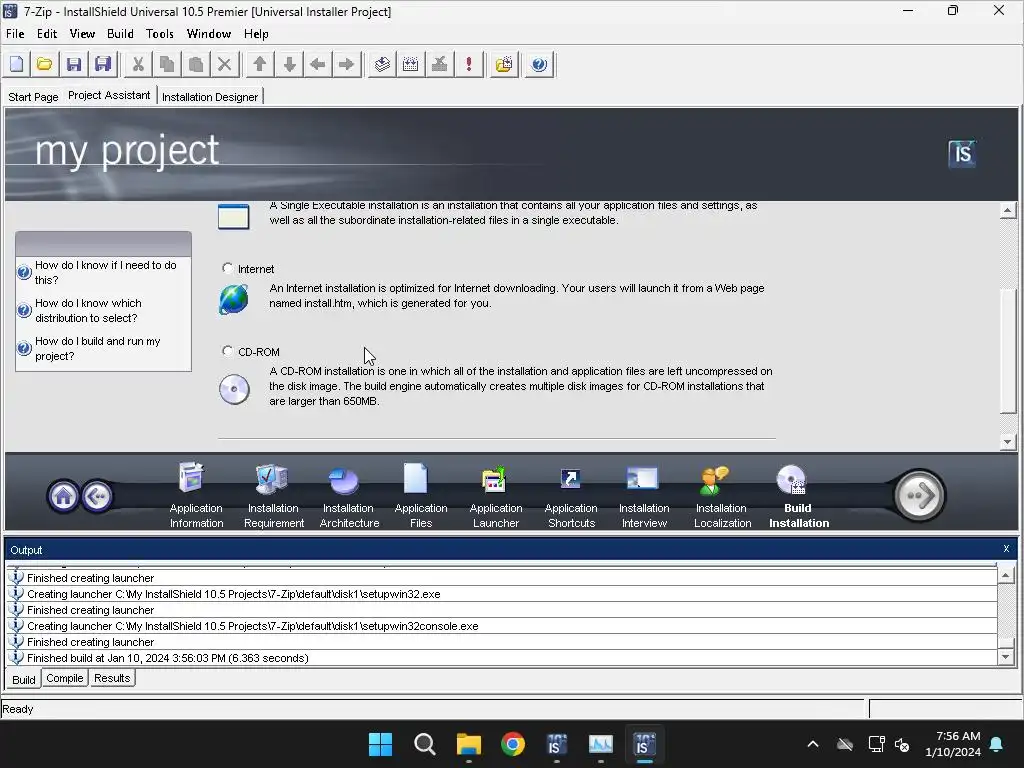Click the main pane scroll down arrow
The image size is (1024, 768).
click(1008, 442)
